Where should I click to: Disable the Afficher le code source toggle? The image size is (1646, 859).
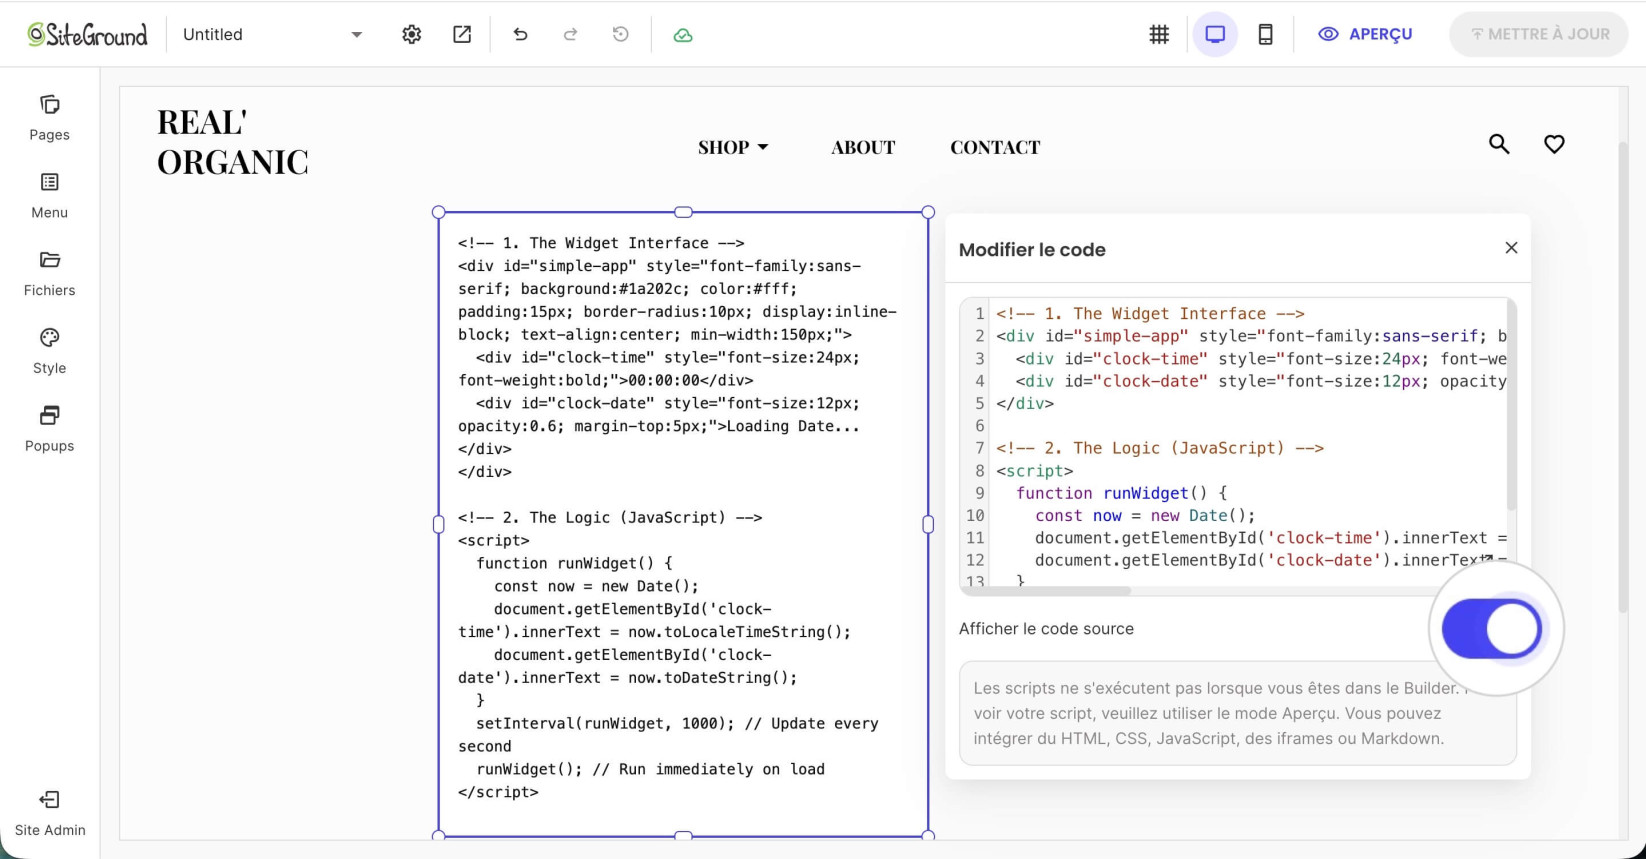(x=1492, y=629)
